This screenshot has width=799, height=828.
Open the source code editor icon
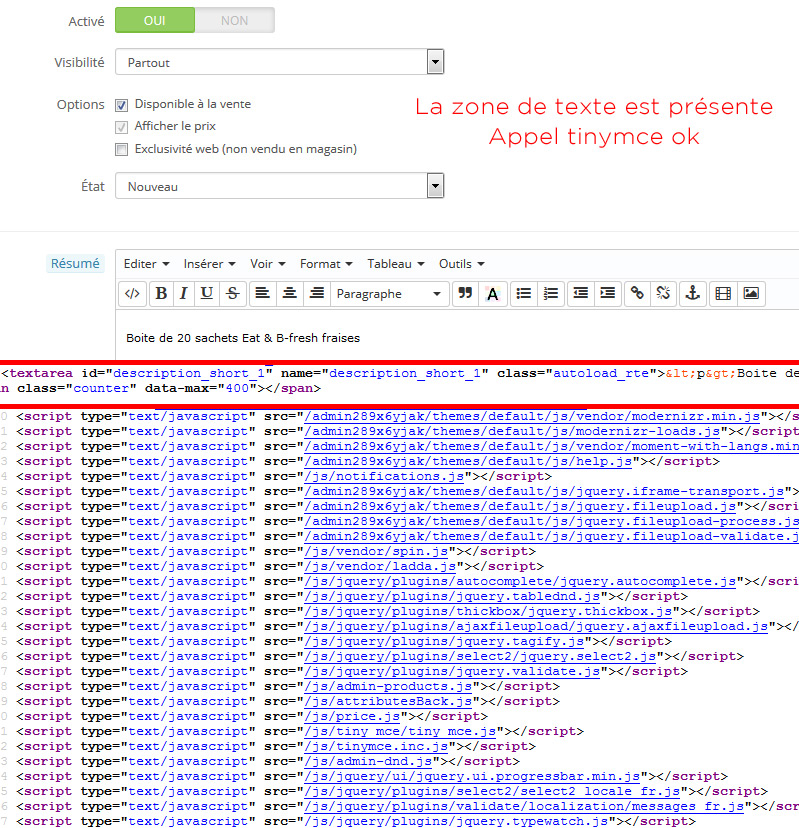[x=132, y=294]
